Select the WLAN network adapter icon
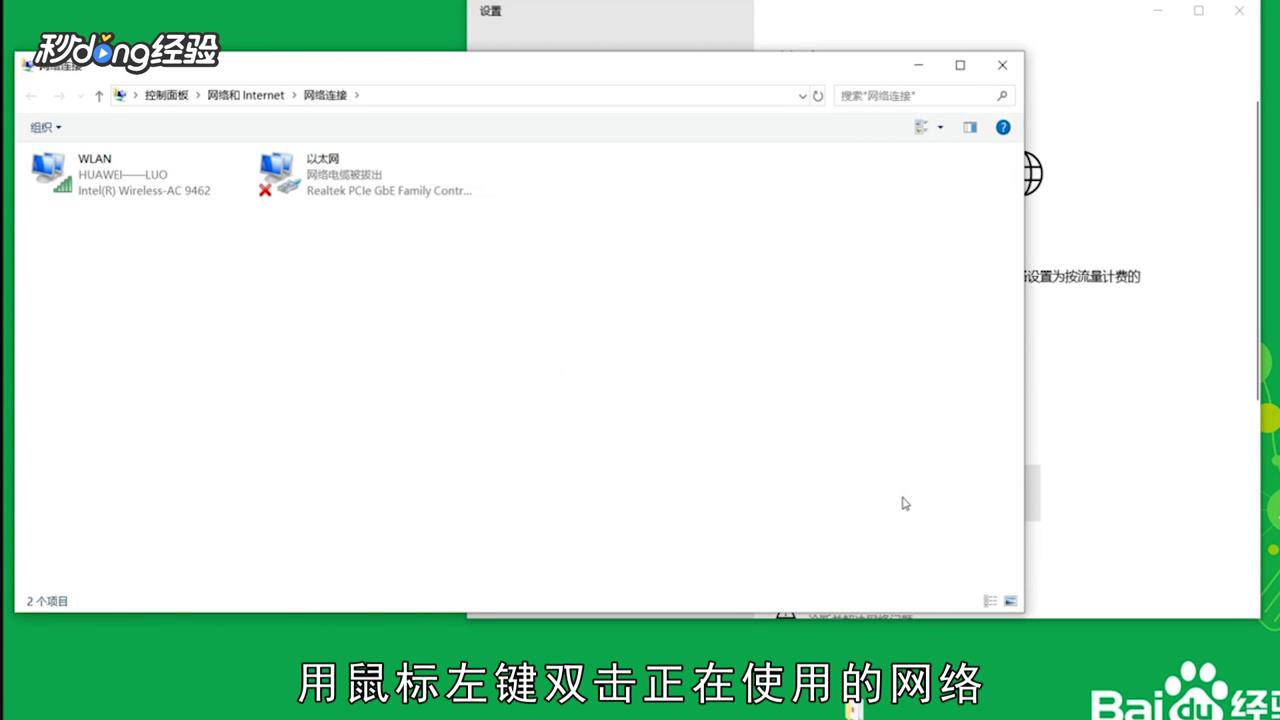The image size is (1280, 720). click(x=52, y=173)
